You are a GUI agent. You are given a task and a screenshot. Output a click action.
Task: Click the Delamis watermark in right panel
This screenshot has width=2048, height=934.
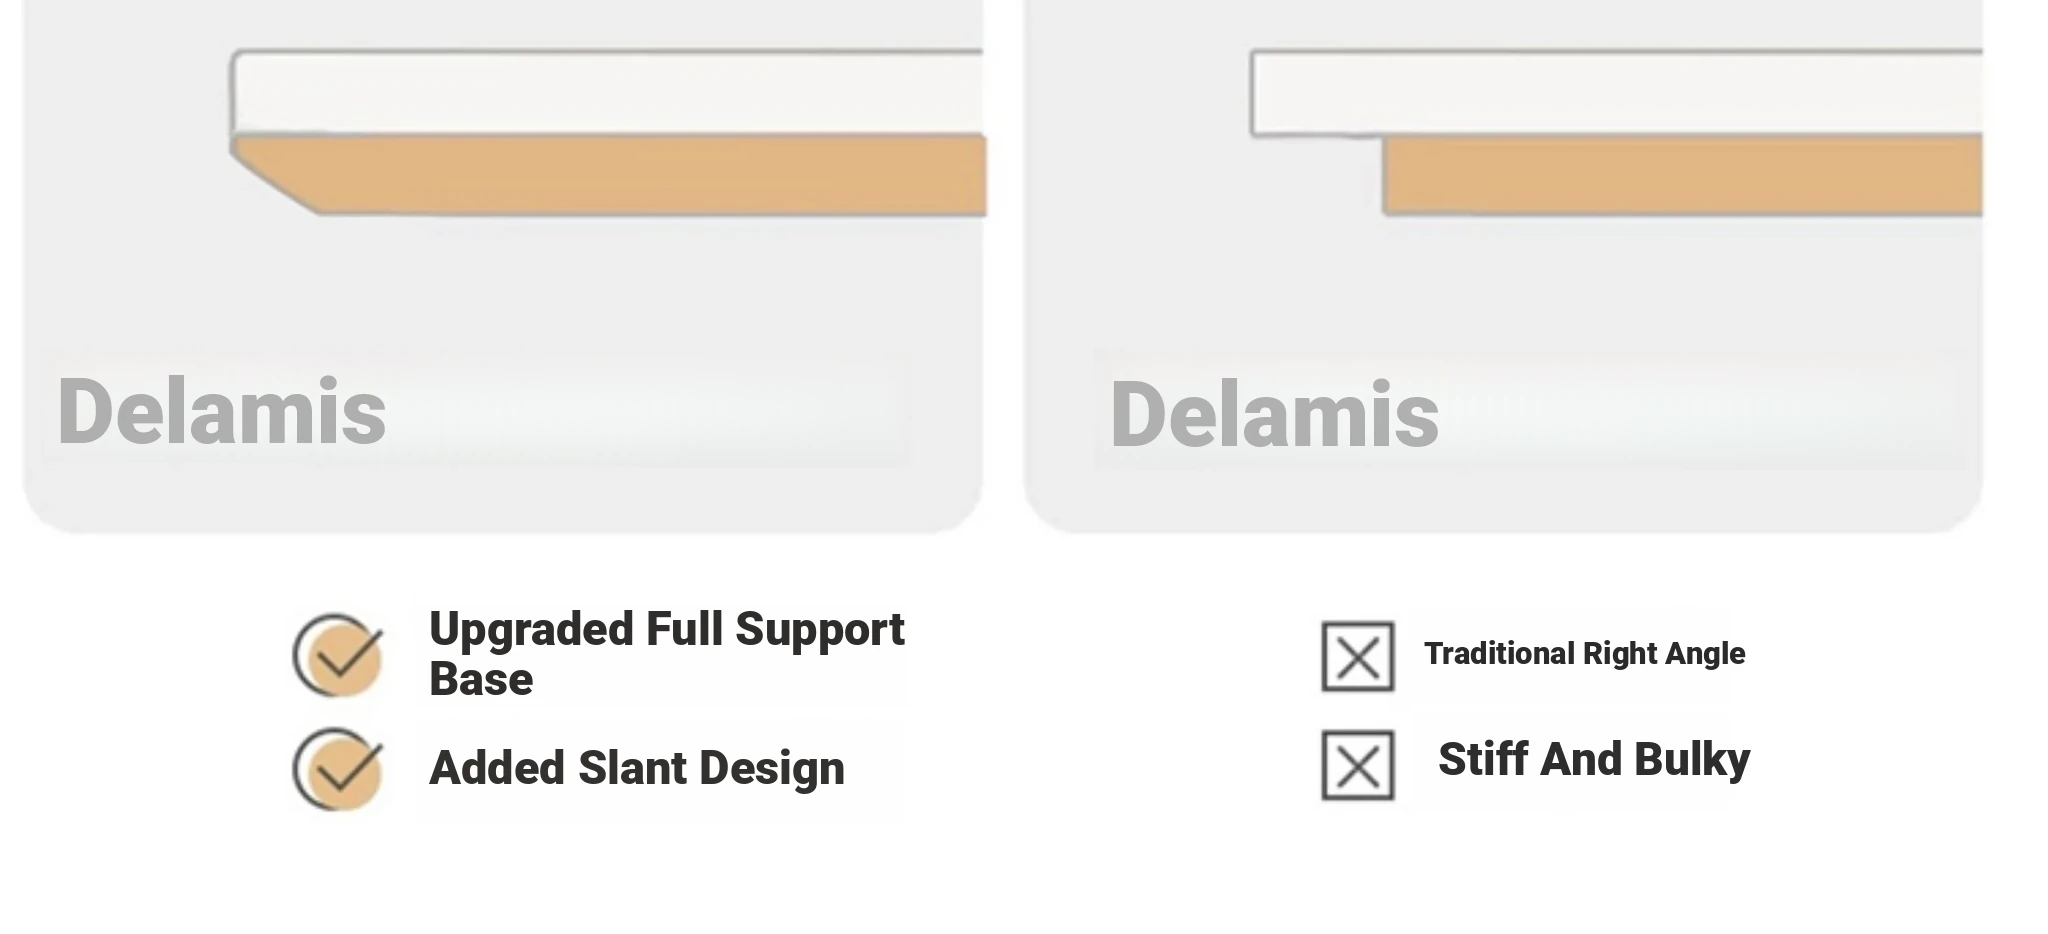tap(1274, 414)
